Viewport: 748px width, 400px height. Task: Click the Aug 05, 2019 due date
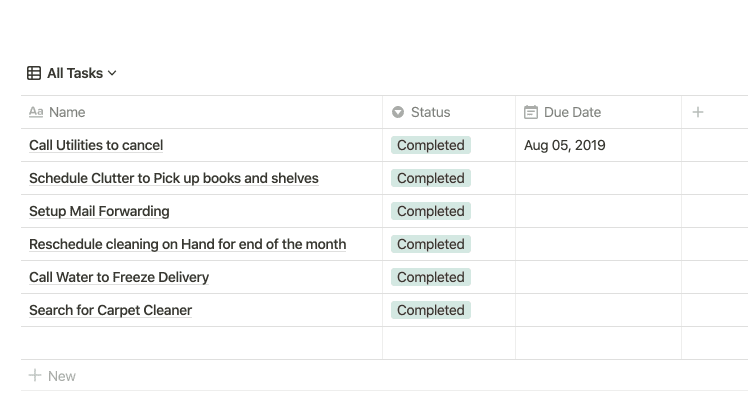(x=564, y=145)
